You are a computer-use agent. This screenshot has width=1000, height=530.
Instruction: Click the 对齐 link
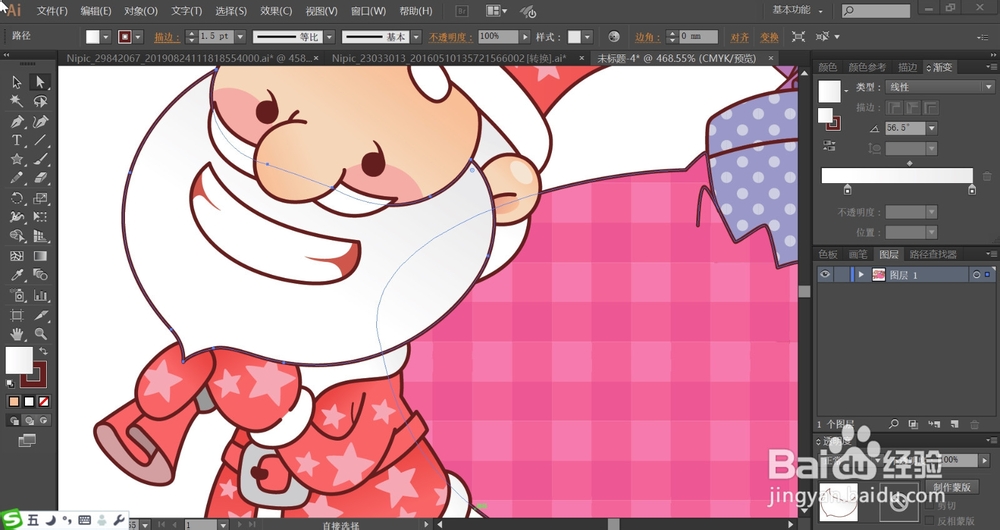point(740,37)
